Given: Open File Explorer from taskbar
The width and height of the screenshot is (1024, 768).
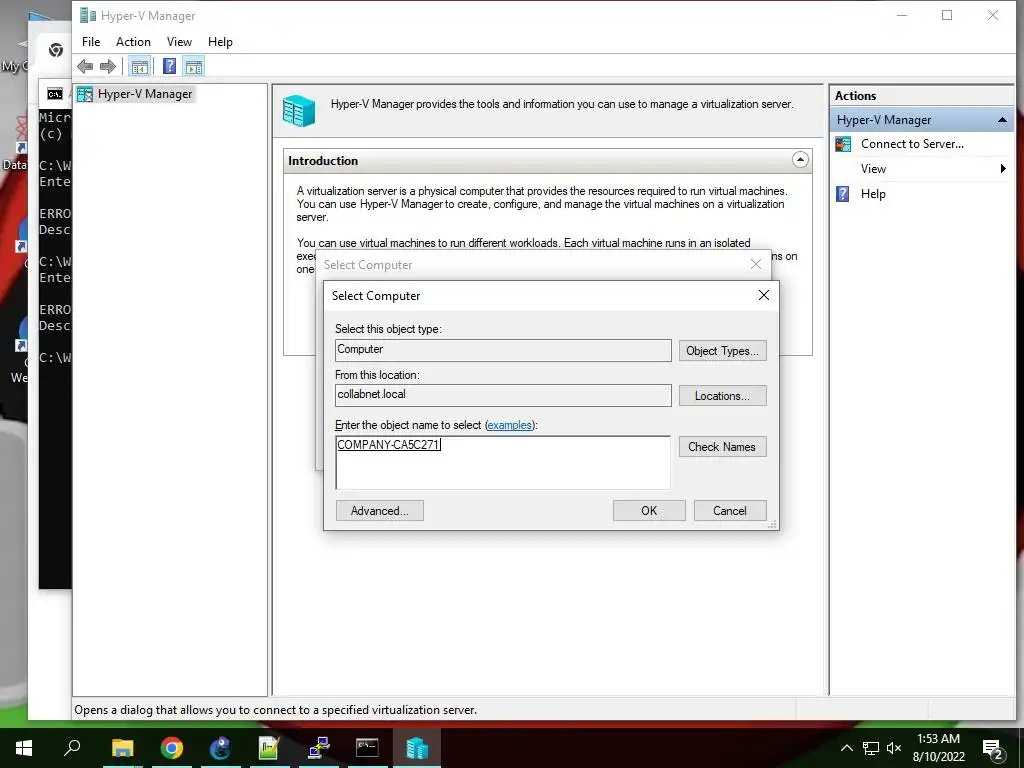Looking at the screenshot, I should pos(122,748).
